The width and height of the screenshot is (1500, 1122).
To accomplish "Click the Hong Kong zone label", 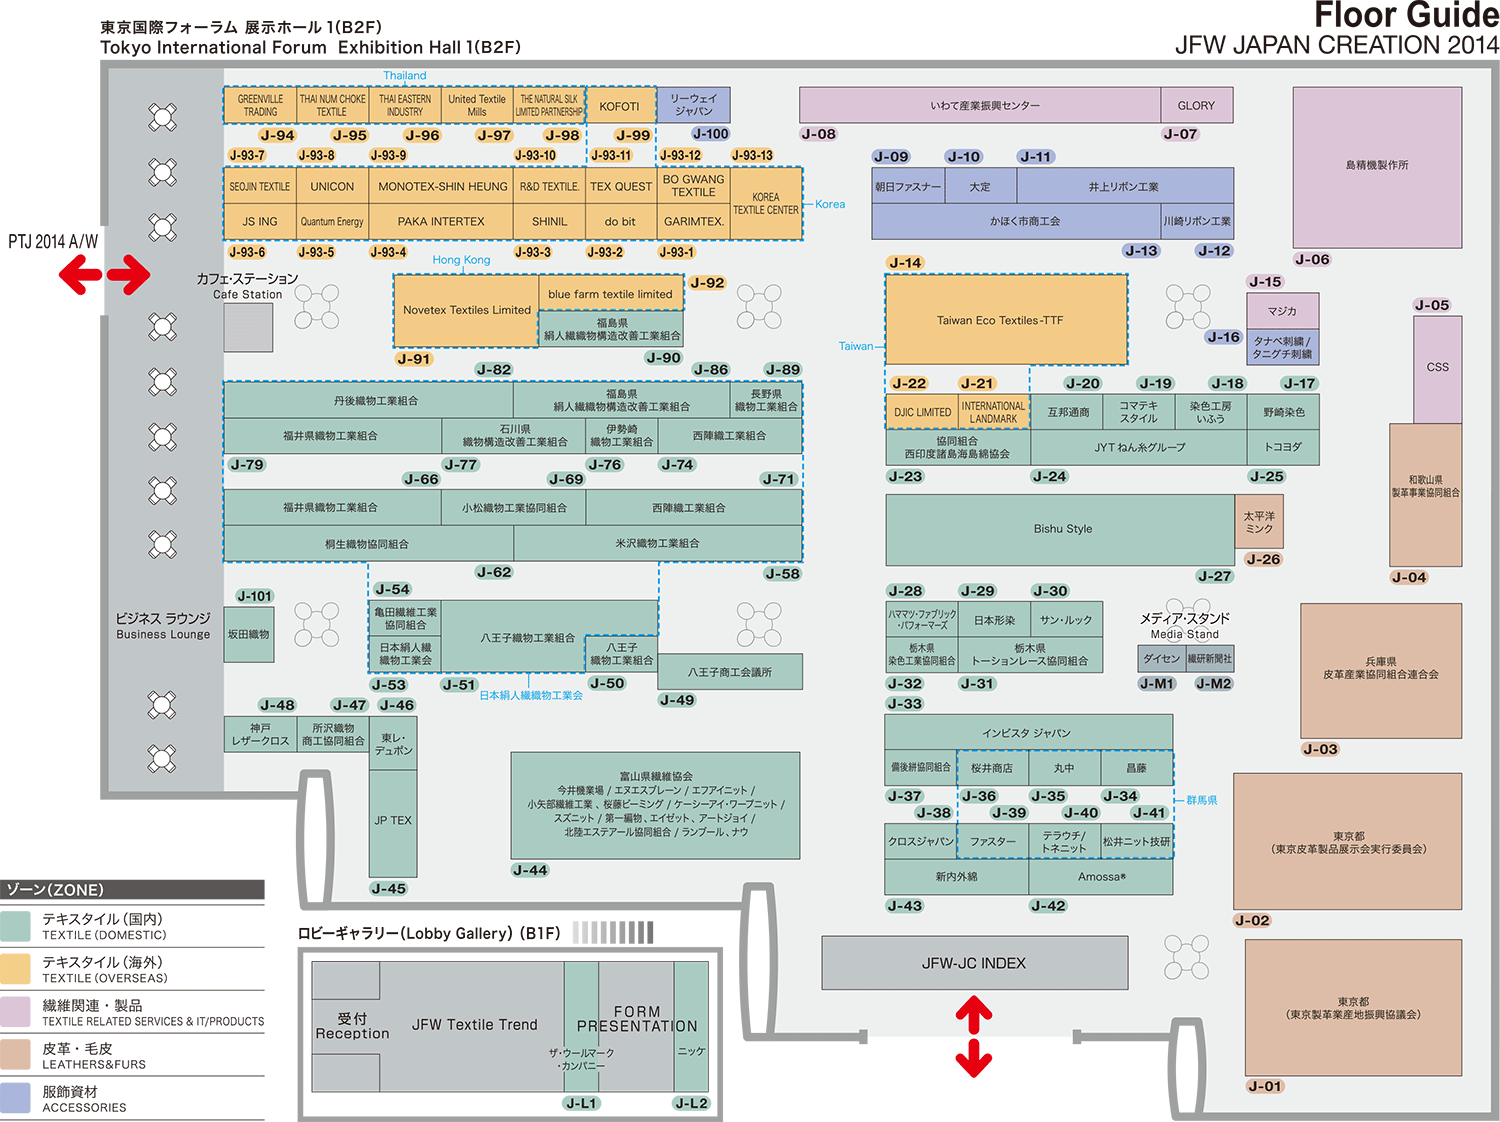I will click(461, 259).
